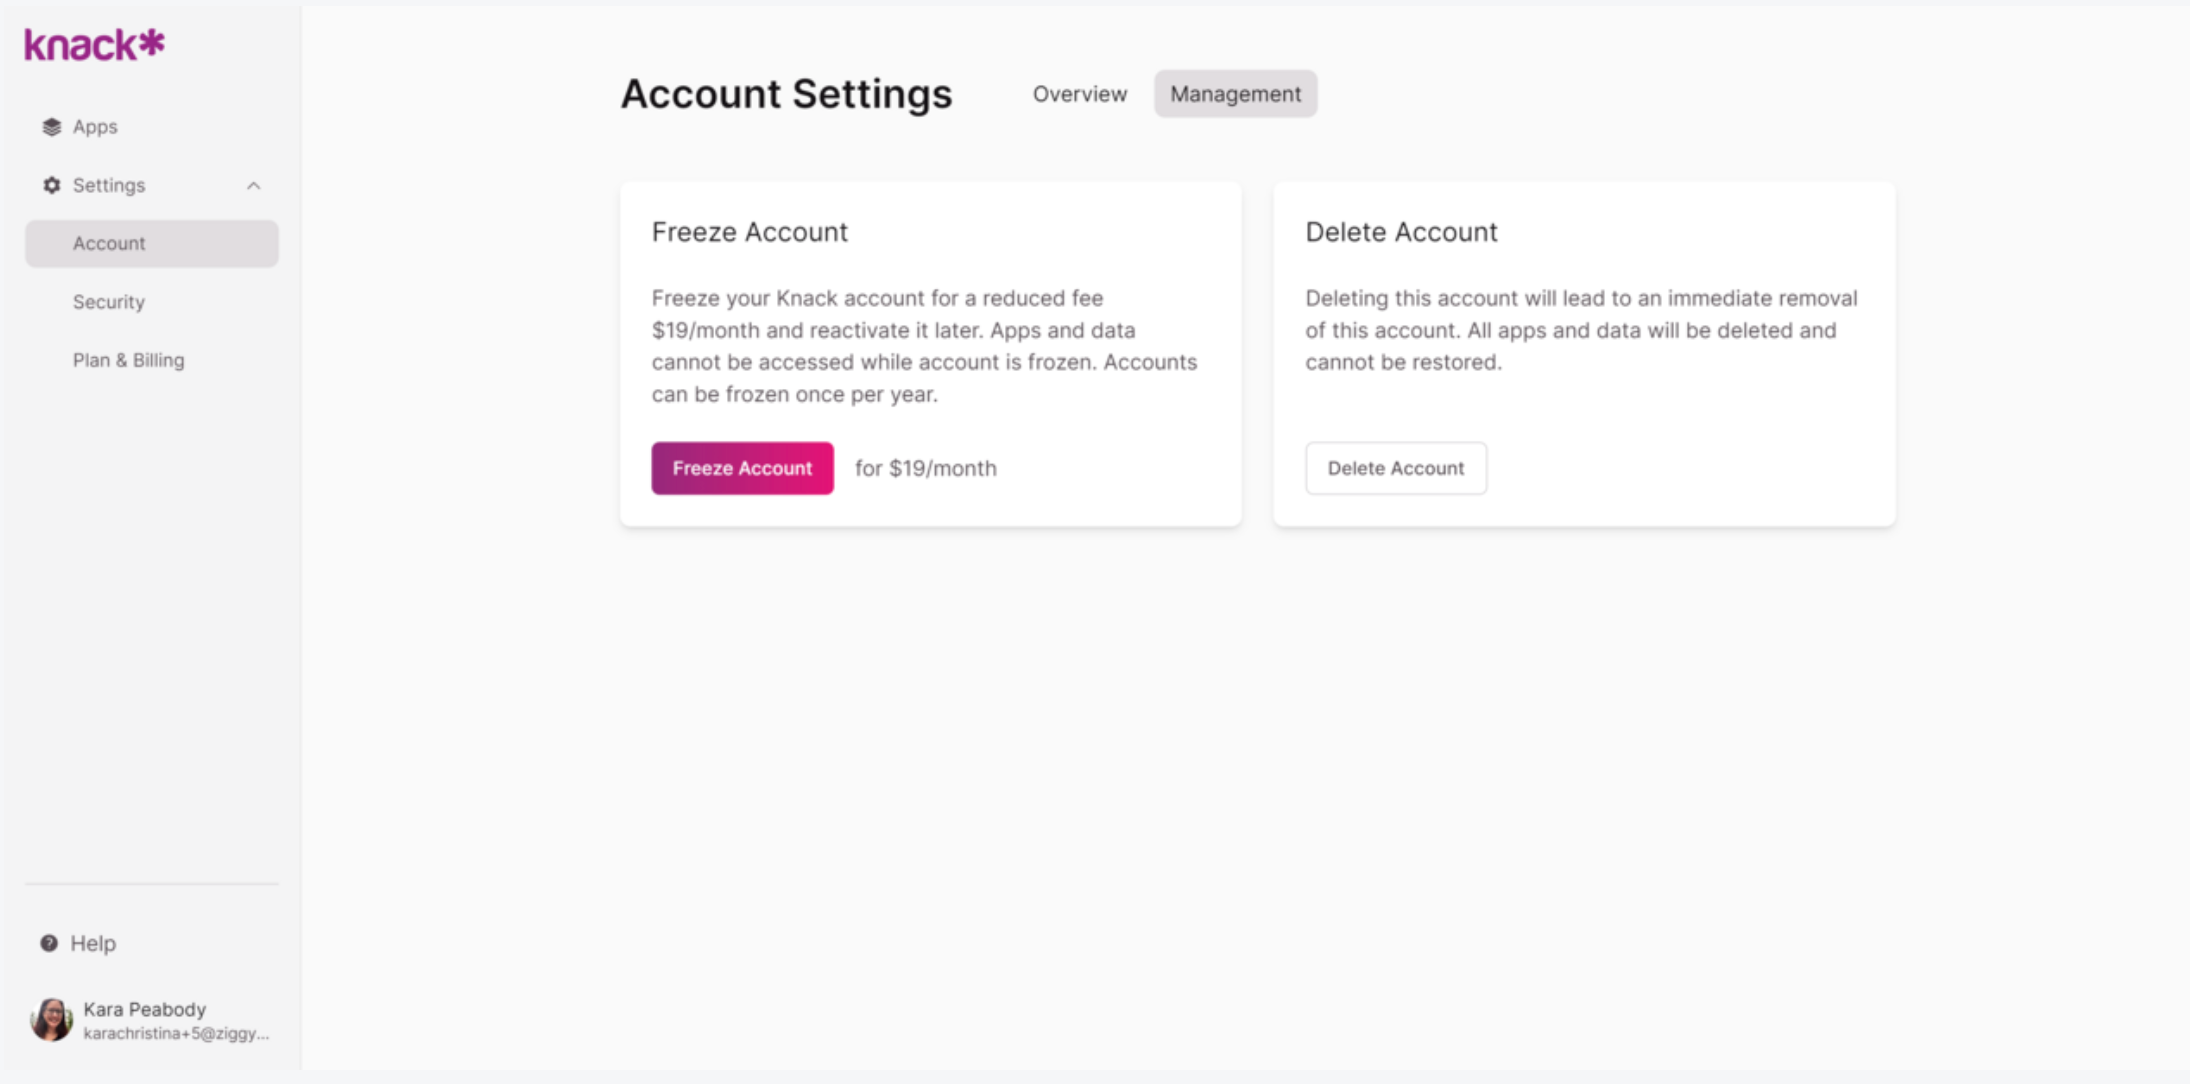
Task: Click the Freeze Account card heading
Action: [x=750, y=232]
